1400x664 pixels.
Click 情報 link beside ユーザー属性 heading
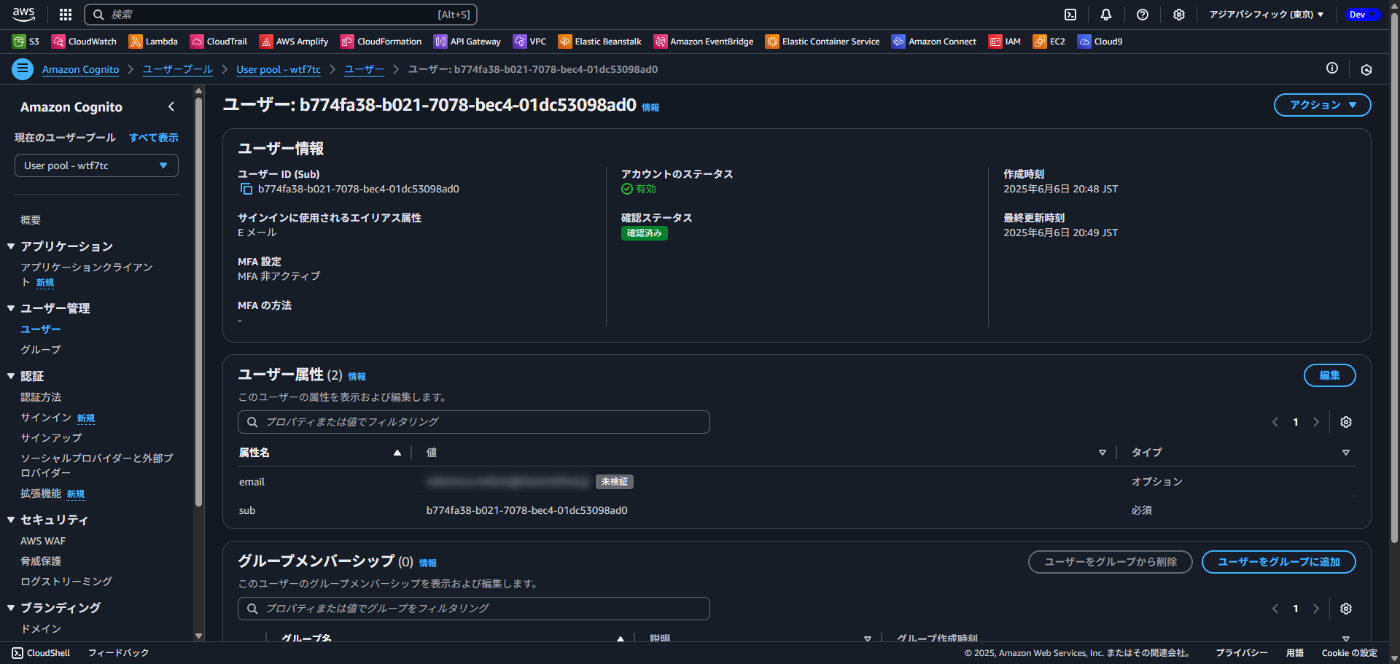[357, 377]
